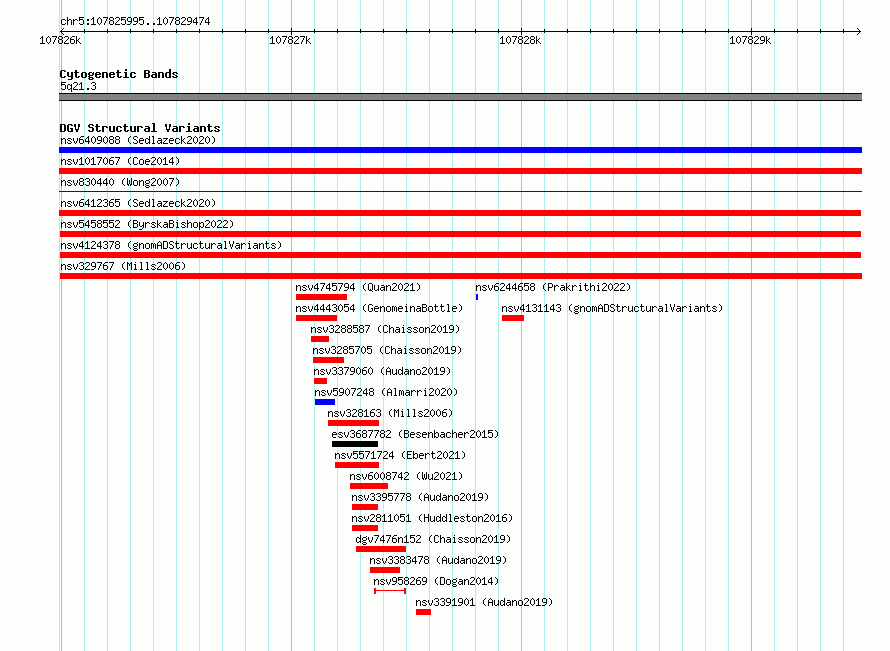The image size is (890, 651).
Task: Click the red bar under nsv3391901
Action: point(423,612)
